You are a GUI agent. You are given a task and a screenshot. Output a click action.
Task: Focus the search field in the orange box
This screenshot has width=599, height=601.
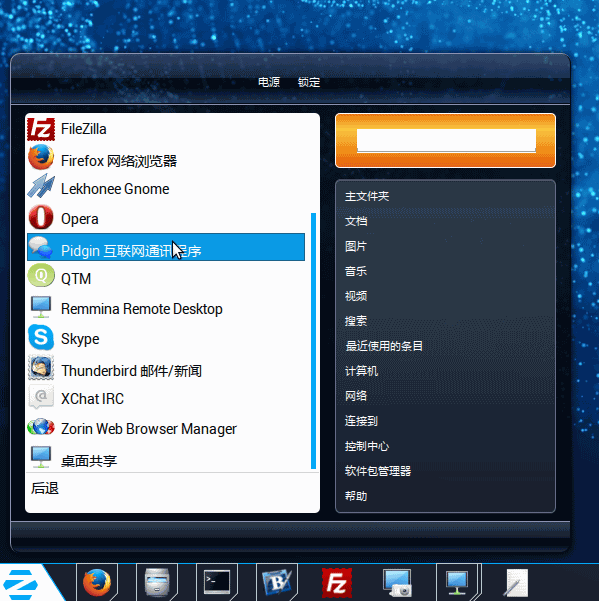(446, 140)
